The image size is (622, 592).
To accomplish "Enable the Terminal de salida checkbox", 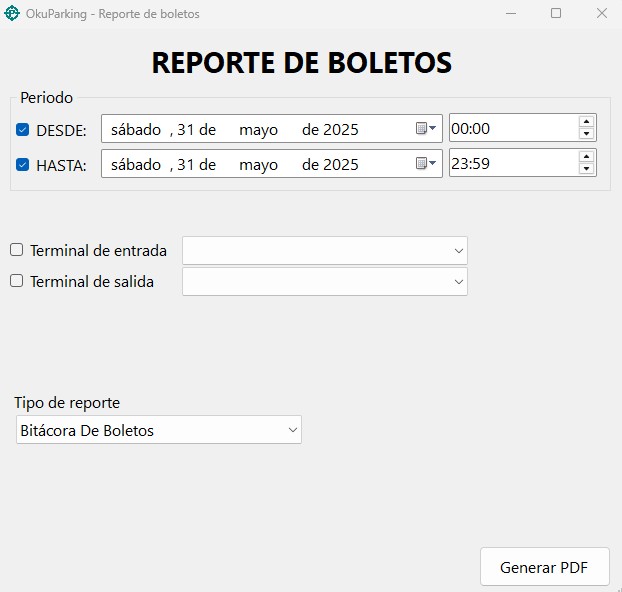I will [17, 281].
